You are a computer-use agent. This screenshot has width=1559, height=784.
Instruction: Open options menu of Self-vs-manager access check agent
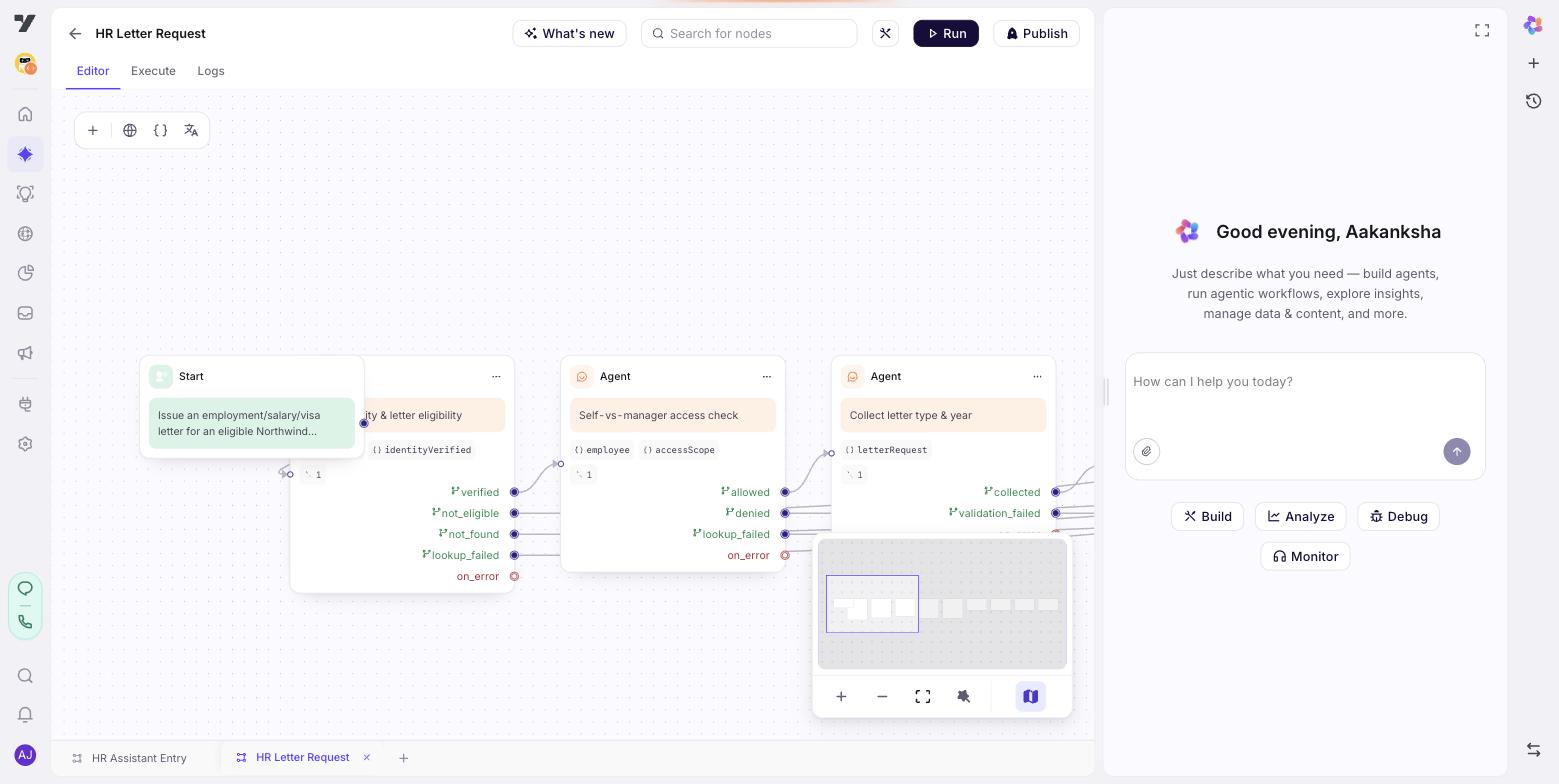[x=767, y=377]
